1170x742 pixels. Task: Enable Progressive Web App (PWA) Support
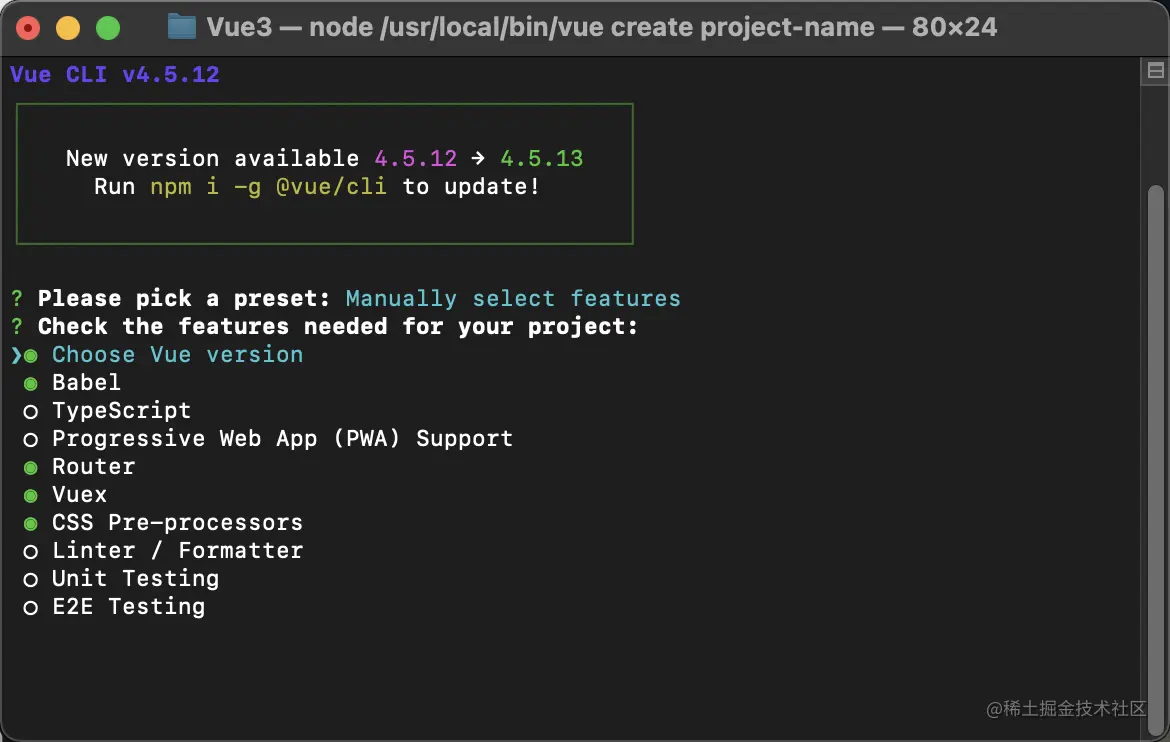31,439
